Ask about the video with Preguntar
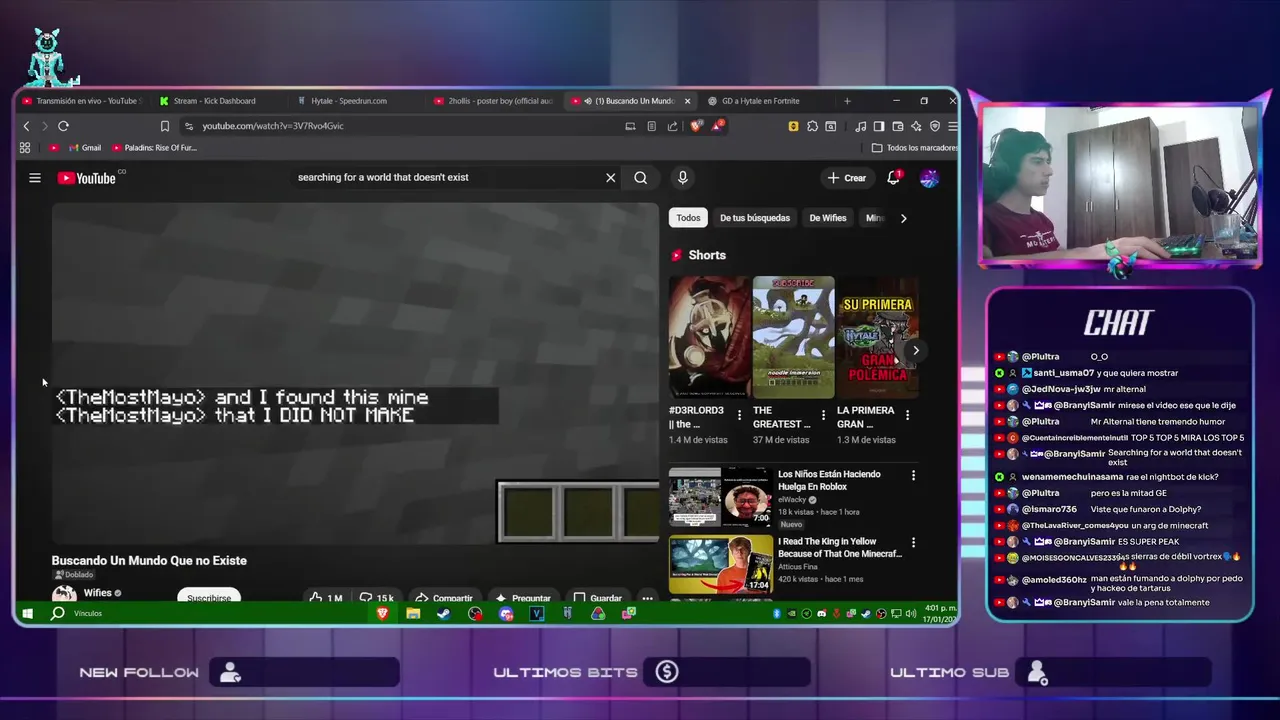The width and height of the screenshot is (1280, 720). [523, 597]
